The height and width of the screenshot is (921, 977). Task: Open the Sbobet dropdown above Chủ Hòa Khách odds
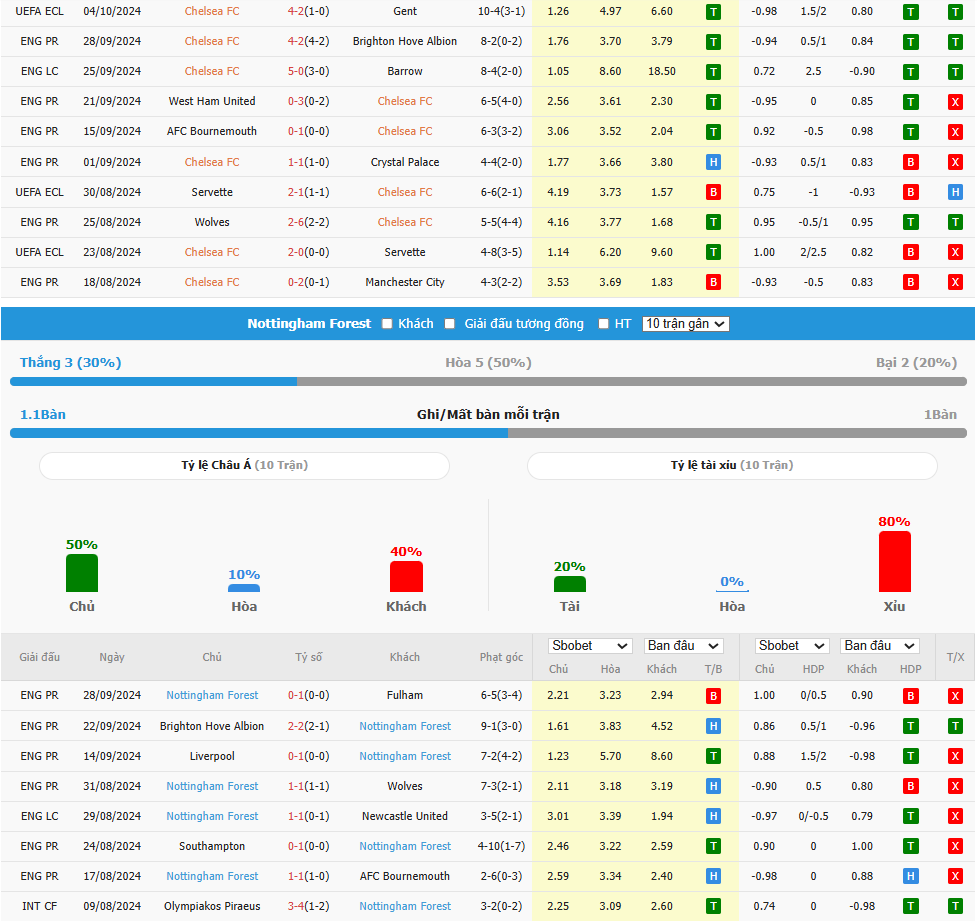point(590,646)
